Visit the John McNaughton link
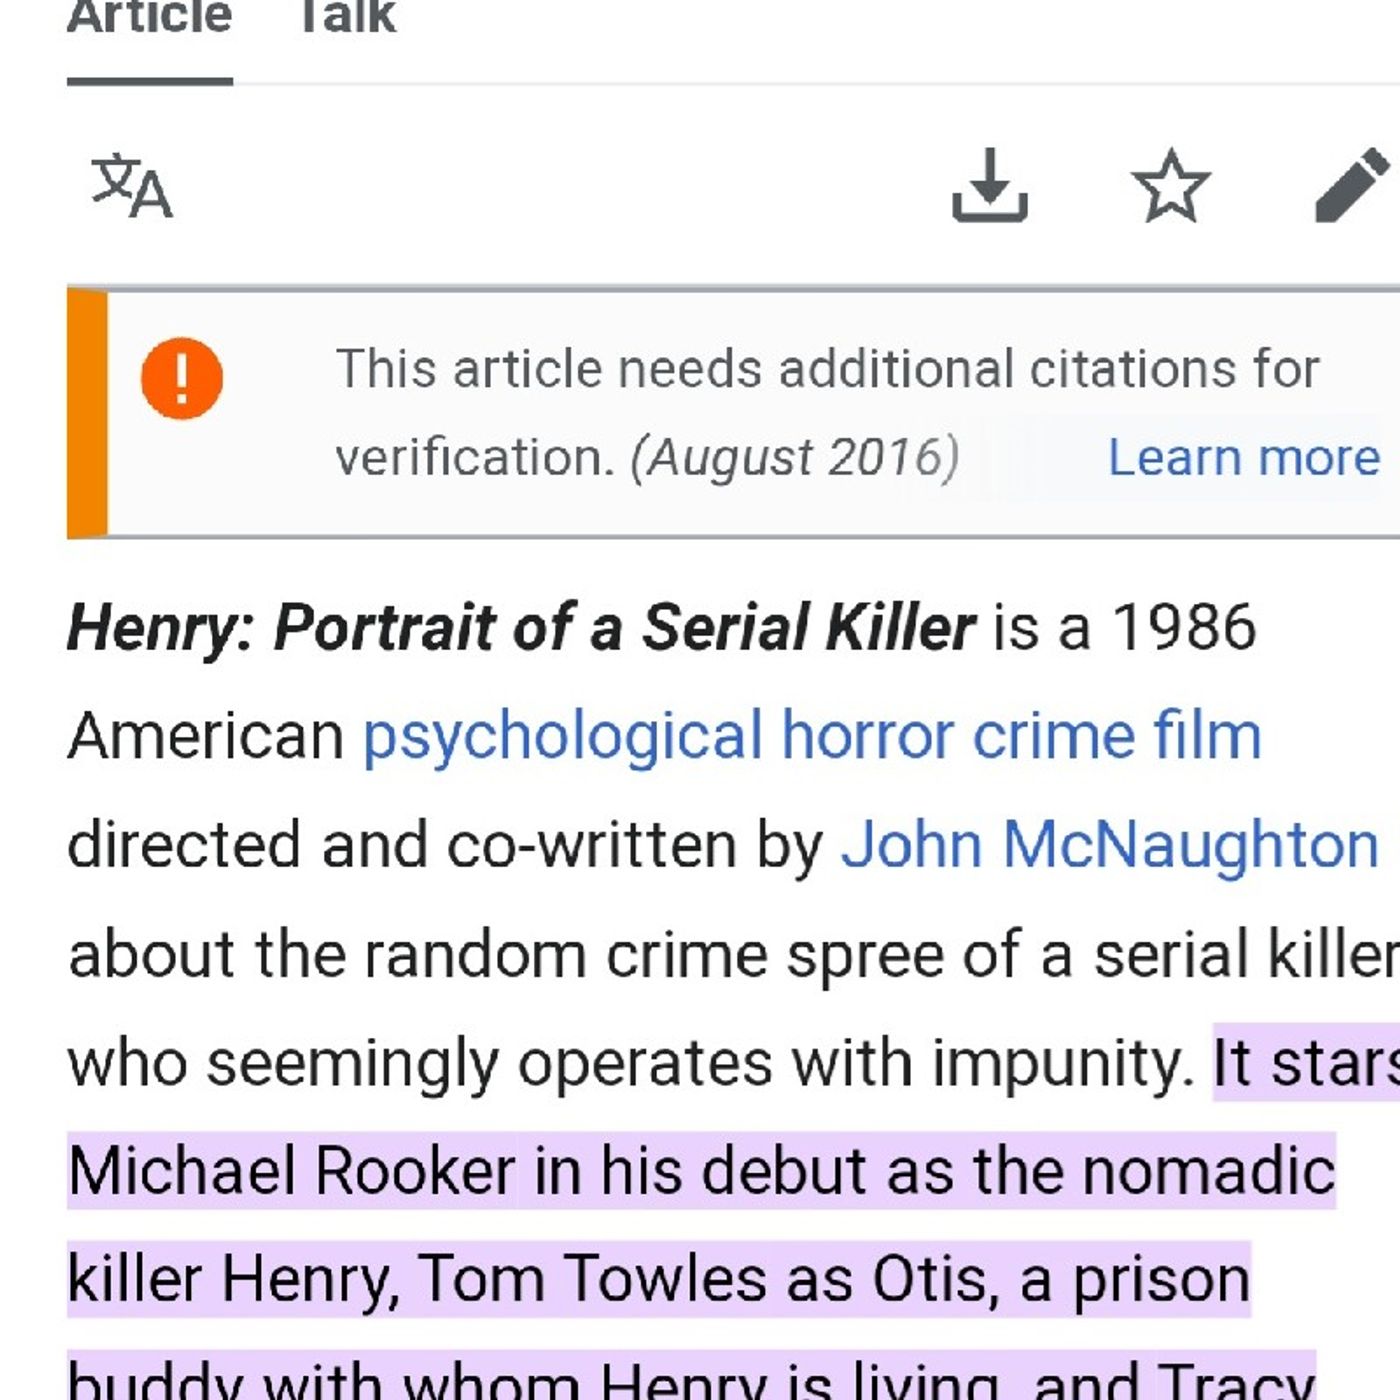 pyautogui.click(x=1109, y=845)
